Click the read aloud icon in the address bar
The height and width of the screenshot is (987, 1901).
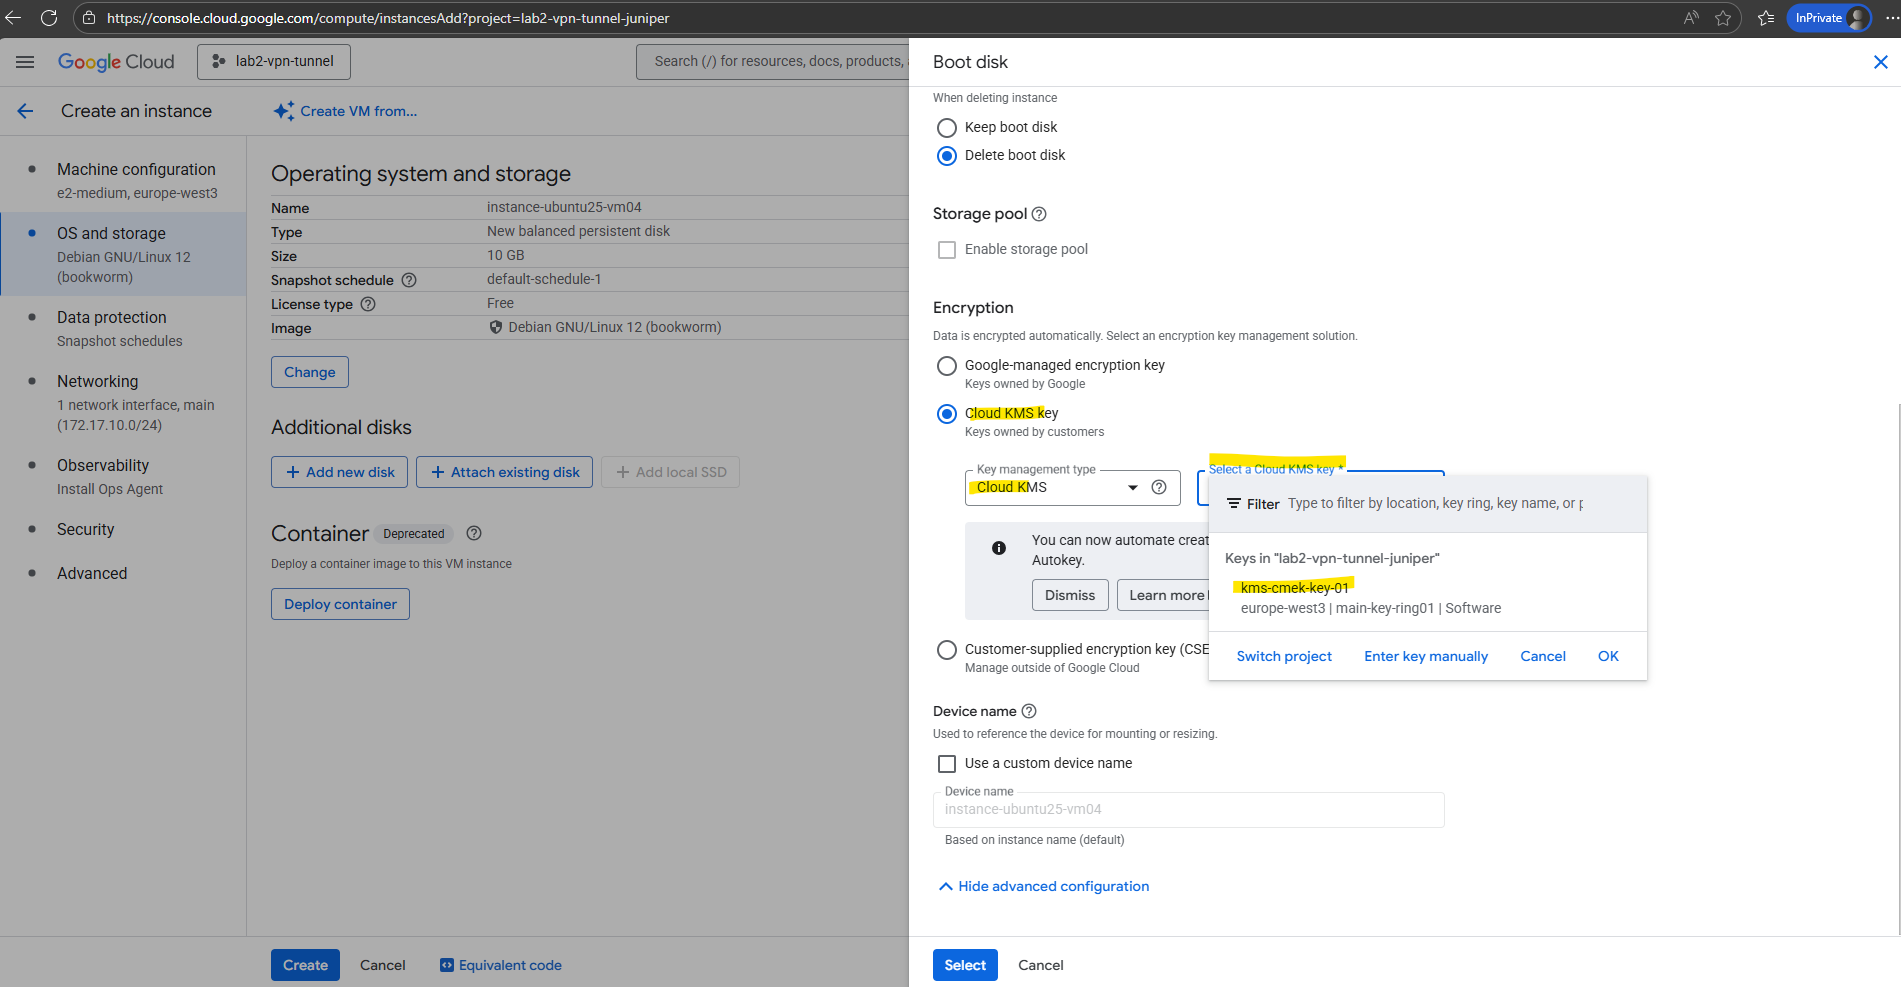point(1691,18)
